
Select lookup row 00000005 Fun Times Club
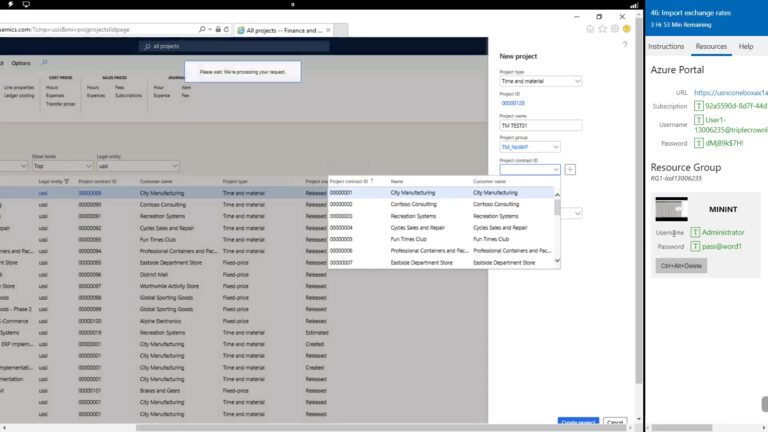tap(441, 239)
